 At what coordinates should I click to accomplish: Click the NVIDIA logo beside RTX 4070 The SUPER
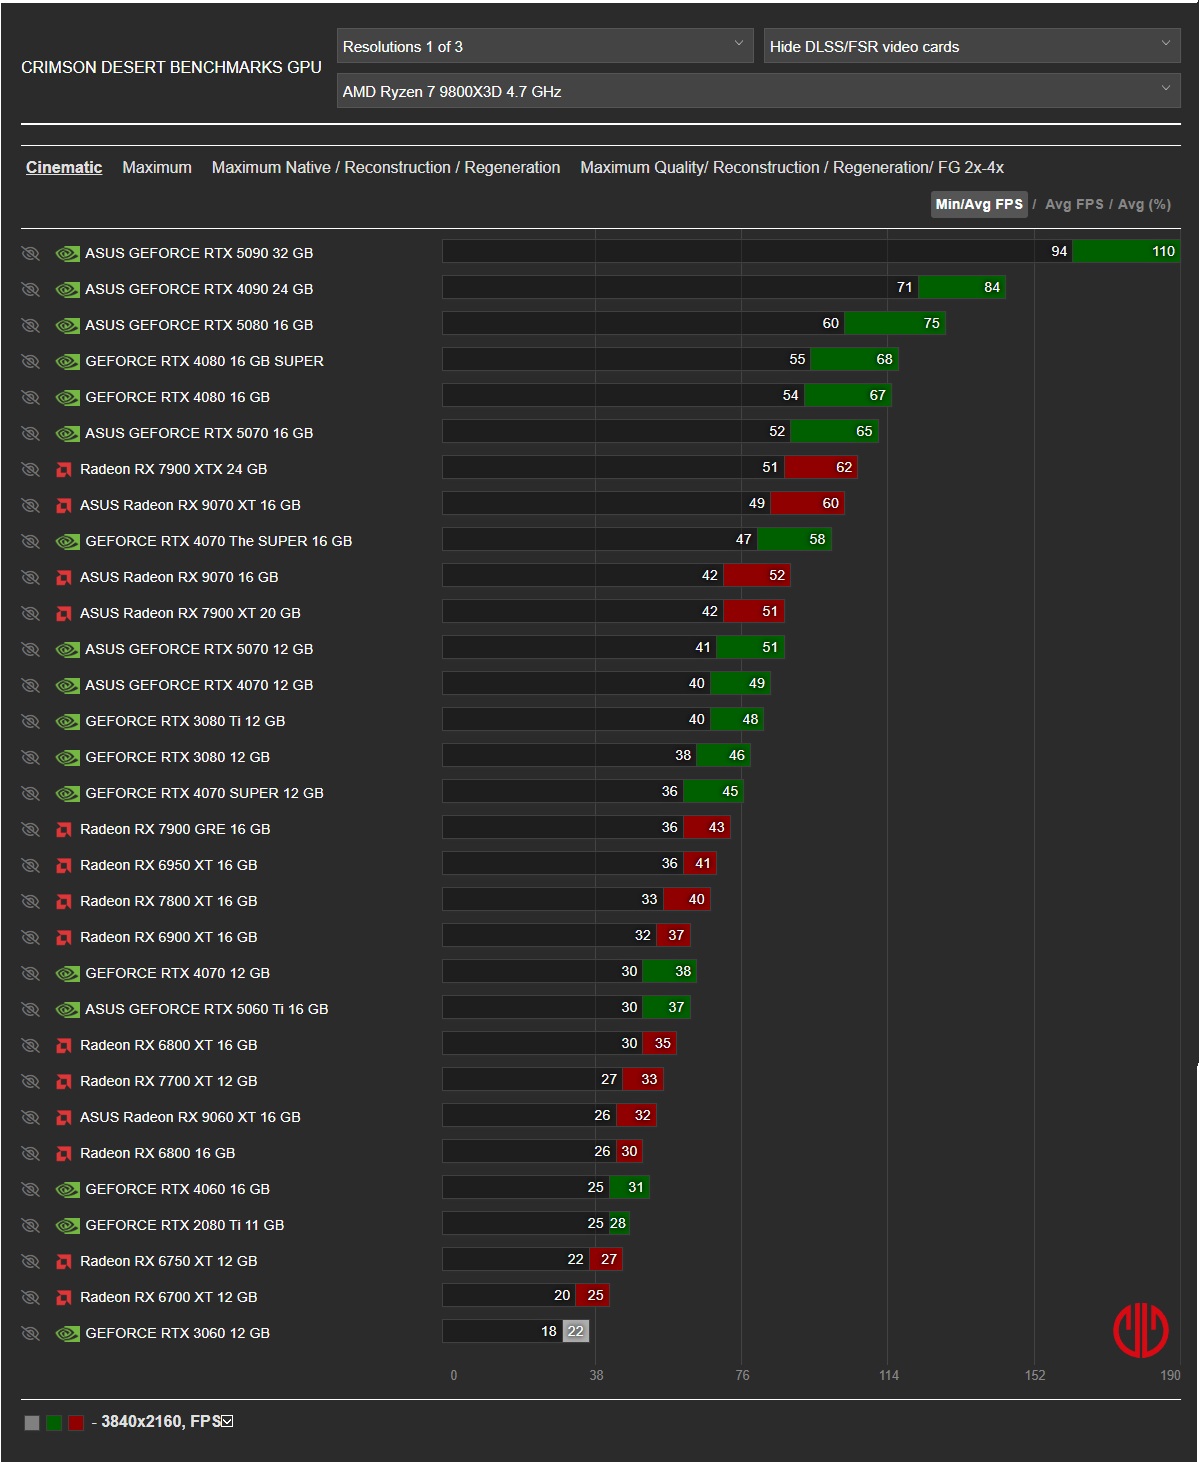67,542
